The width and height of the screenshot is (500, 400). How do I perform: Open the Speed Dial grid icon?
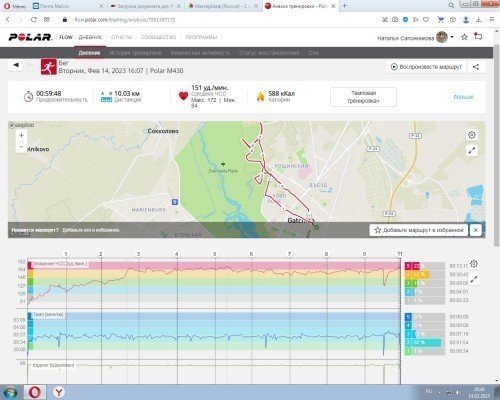(47, 20)
